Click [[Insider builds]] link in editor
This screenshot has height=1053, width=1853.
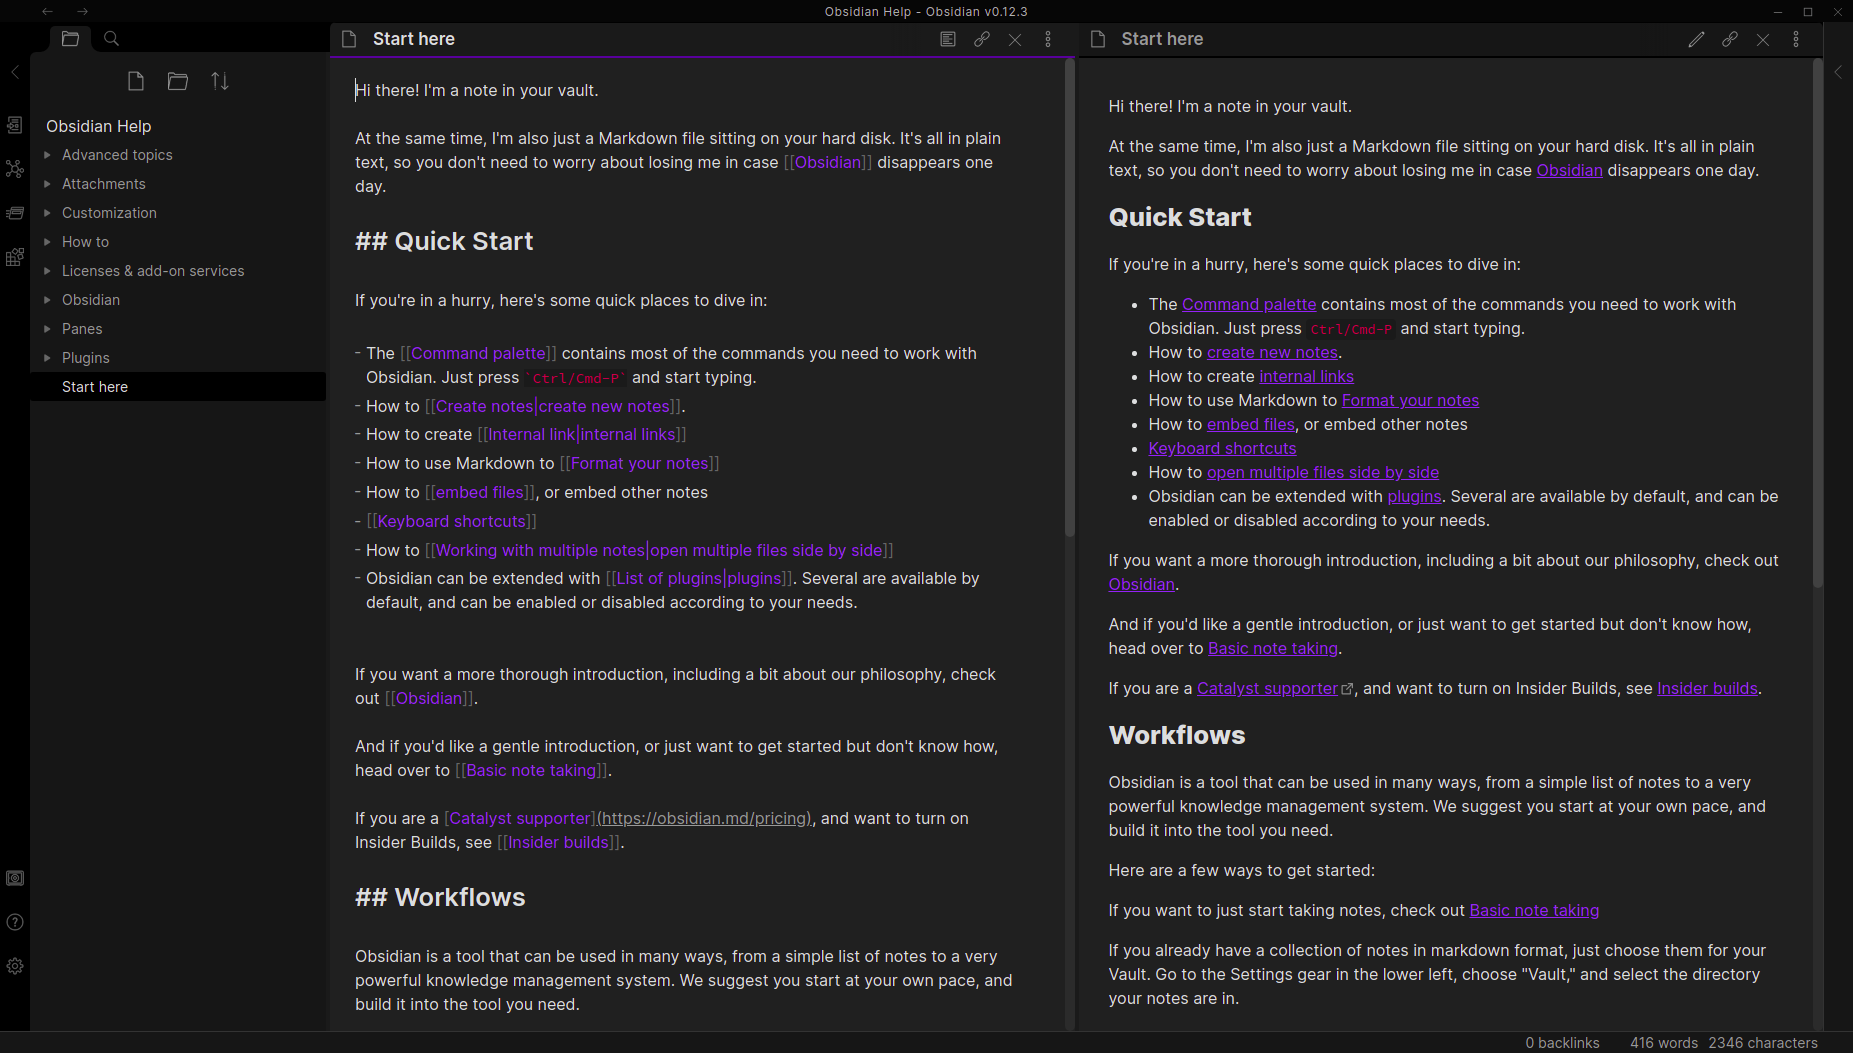click(559, 842)
